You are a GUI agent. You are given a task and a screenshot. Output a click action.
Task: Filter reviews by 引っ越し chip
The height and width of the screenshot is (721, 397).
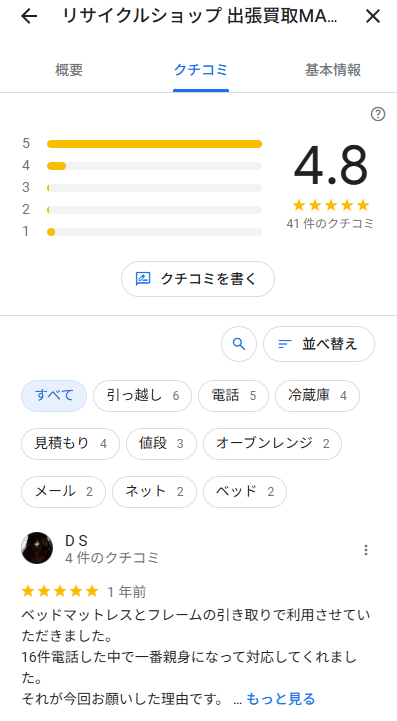pyautogui.click(x=142, y=396)
